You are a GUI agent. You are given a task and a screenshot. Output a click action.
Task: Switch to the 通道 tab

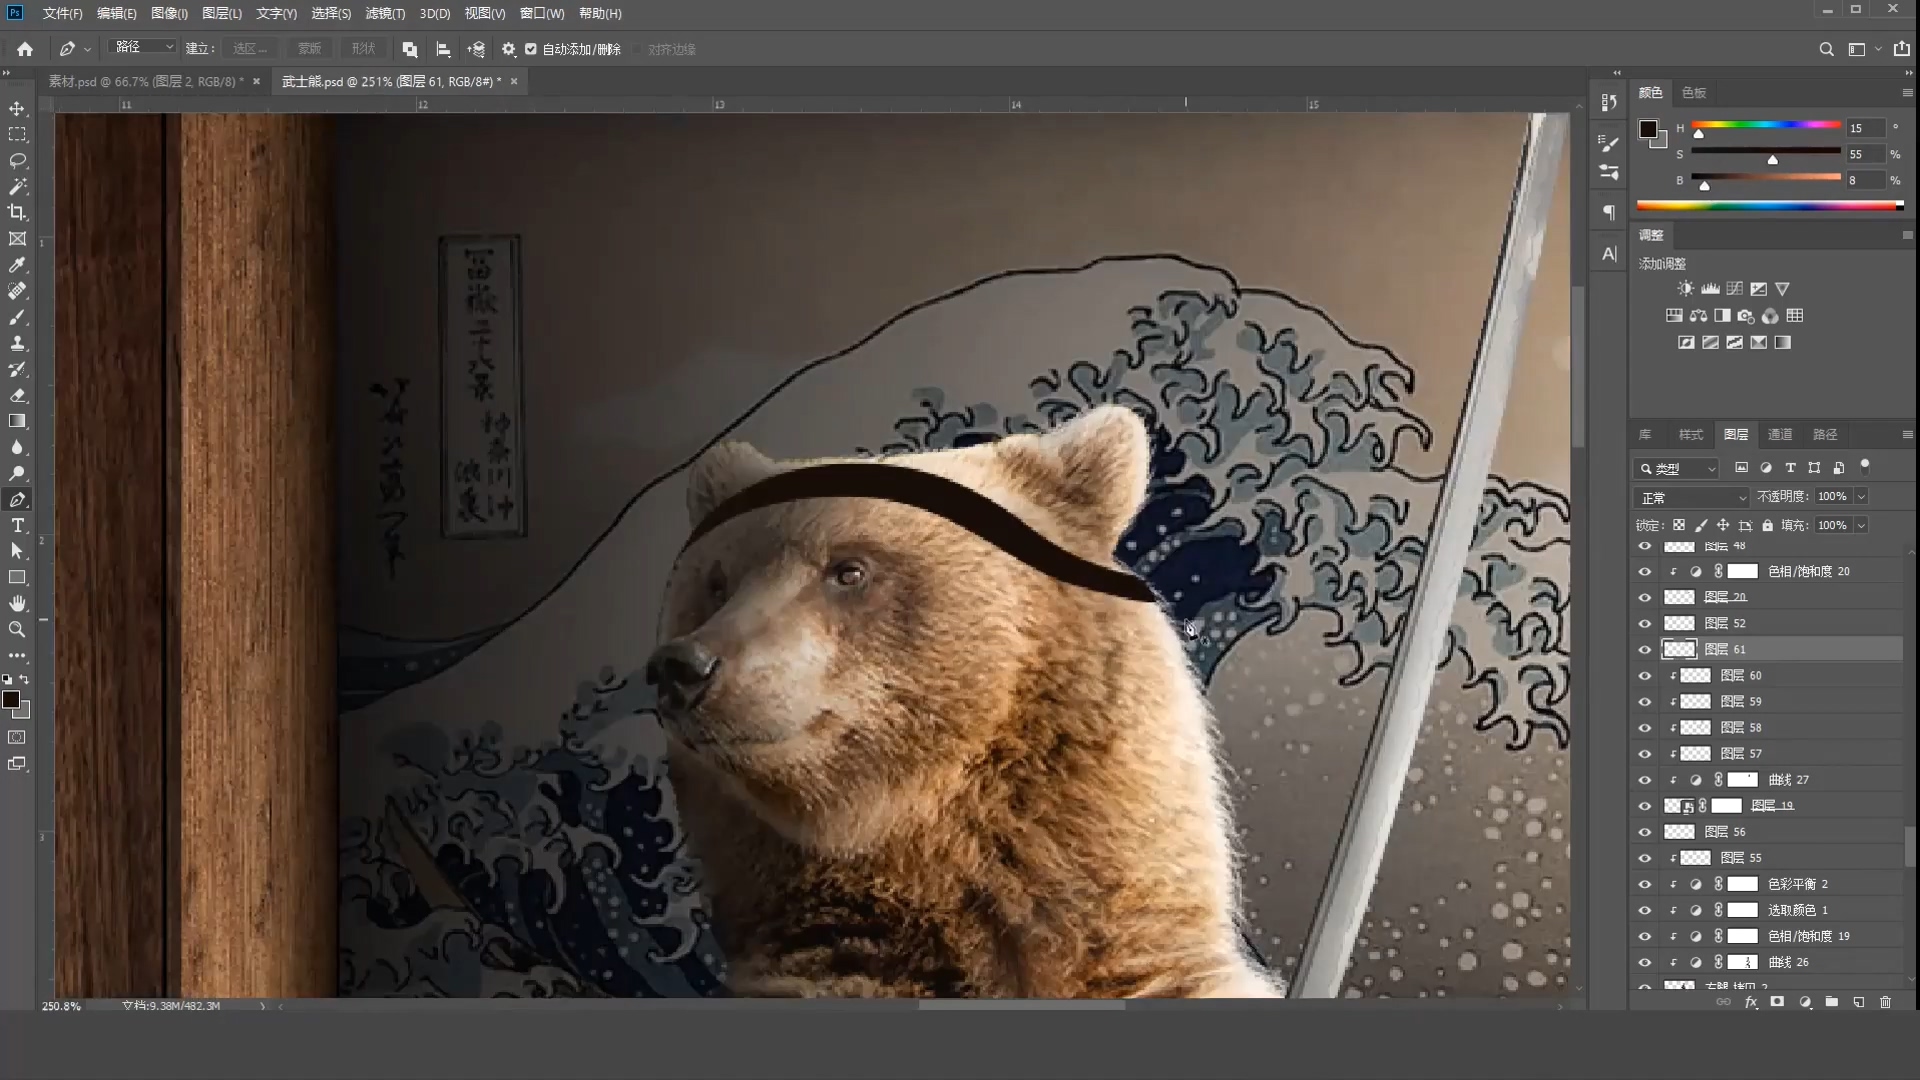click(x=1780, y=434)
